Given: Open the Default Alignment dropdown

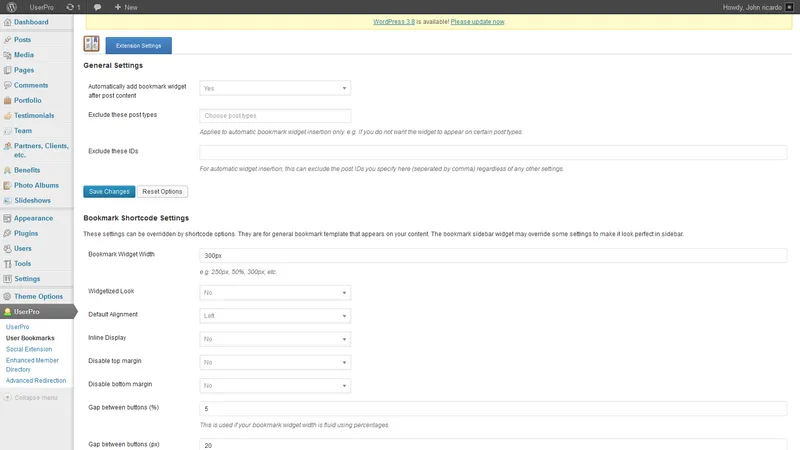Looking at the screenshot, I should pyautogui.click(x=275, y=316).
